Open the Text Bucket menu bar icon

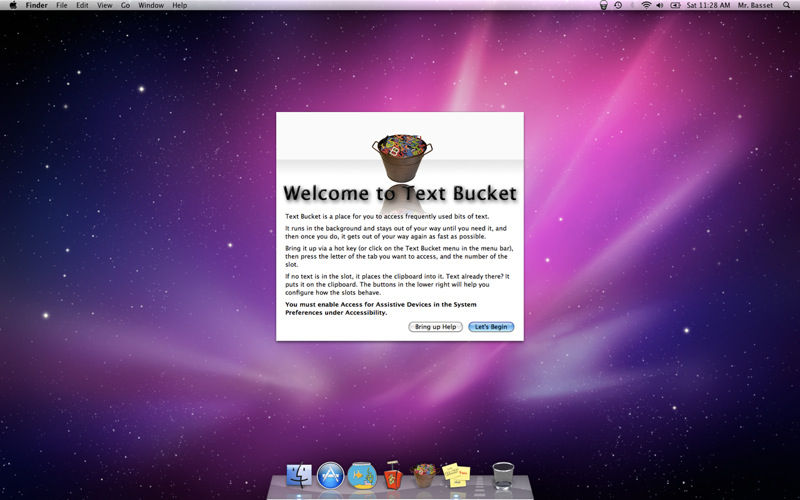(x=604, y=5)
